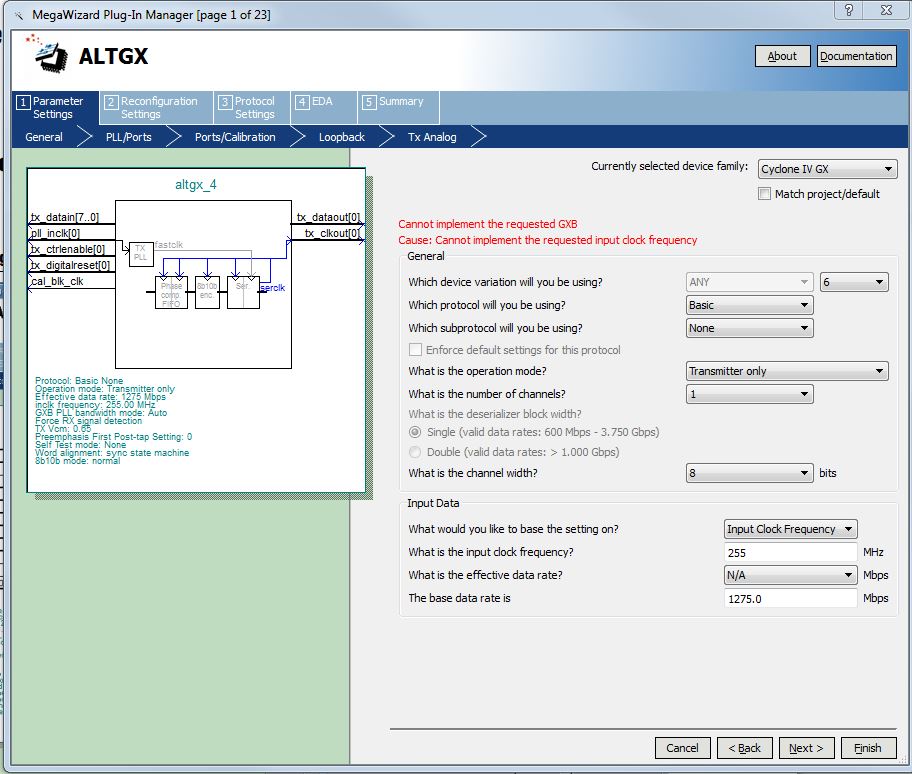This screenshot has width=912, height=774.
Task: Open the channel width dropdown
Action: click(x=749, y=473)
